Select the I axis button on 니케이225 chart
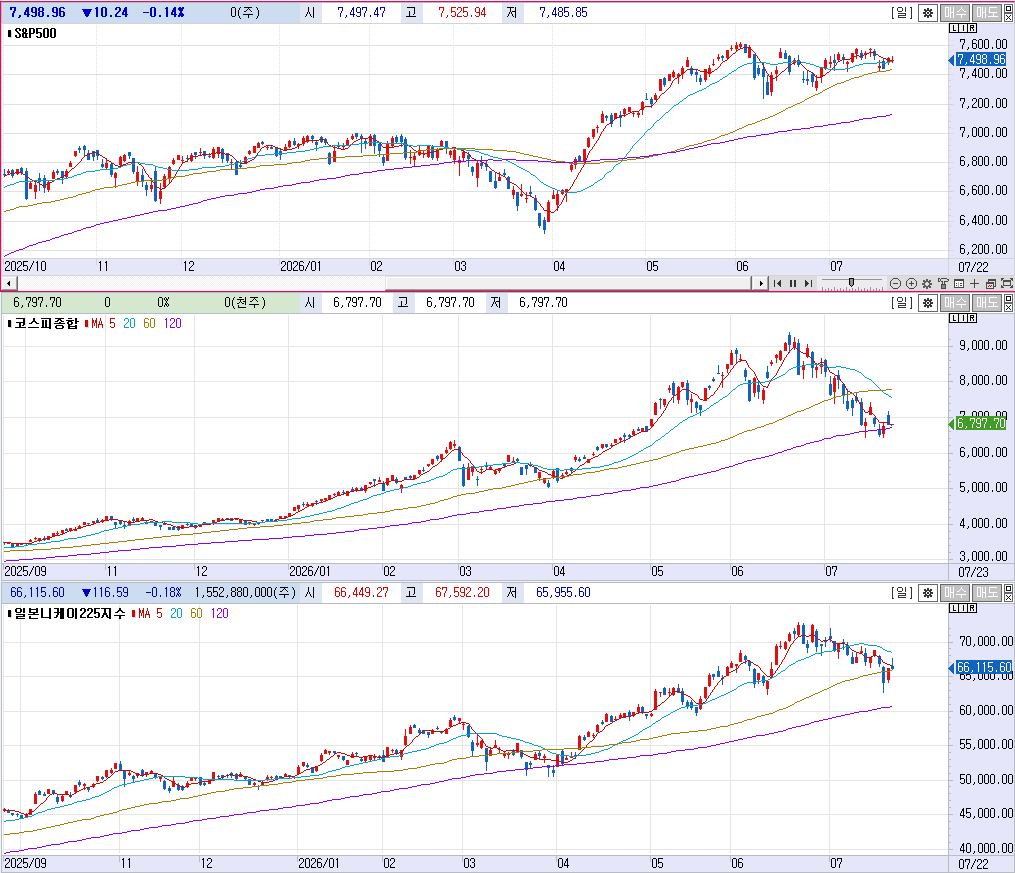This screenshot has height=873, width=1015. [x=963, y=608]
